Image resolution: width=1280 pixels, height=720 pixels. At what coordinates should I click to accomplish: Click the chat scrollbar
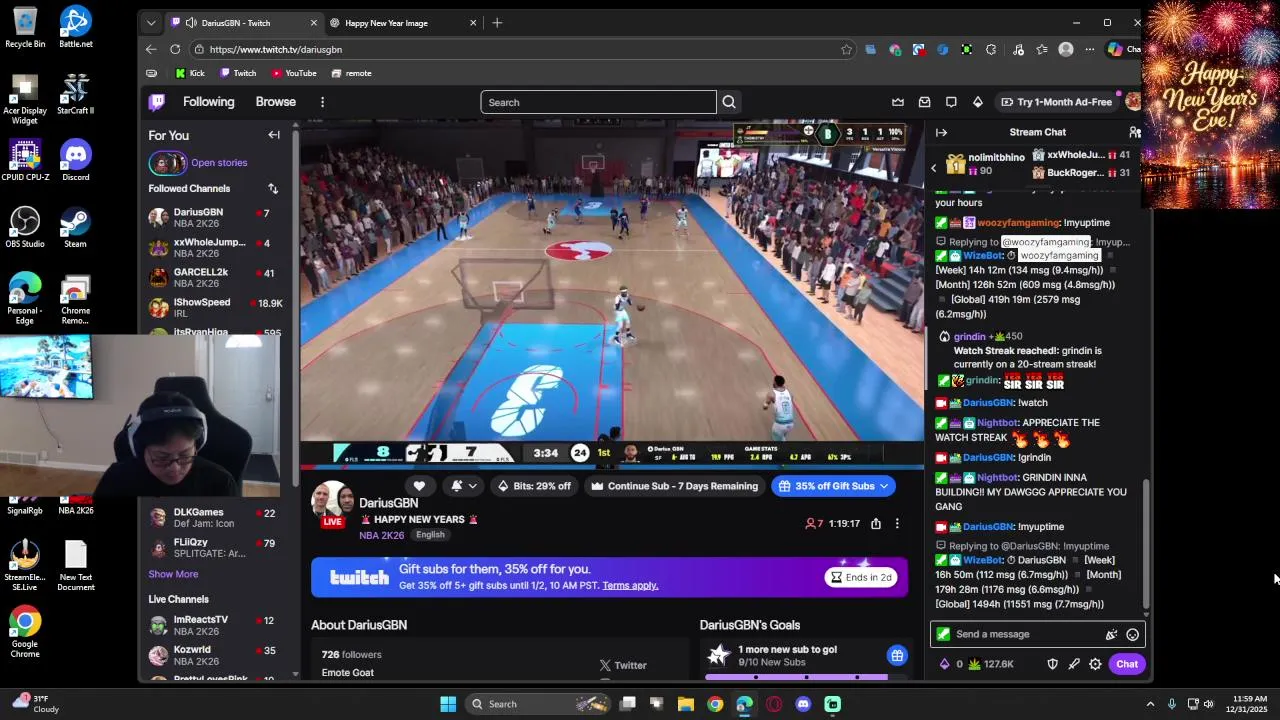tap(1147, 545)
